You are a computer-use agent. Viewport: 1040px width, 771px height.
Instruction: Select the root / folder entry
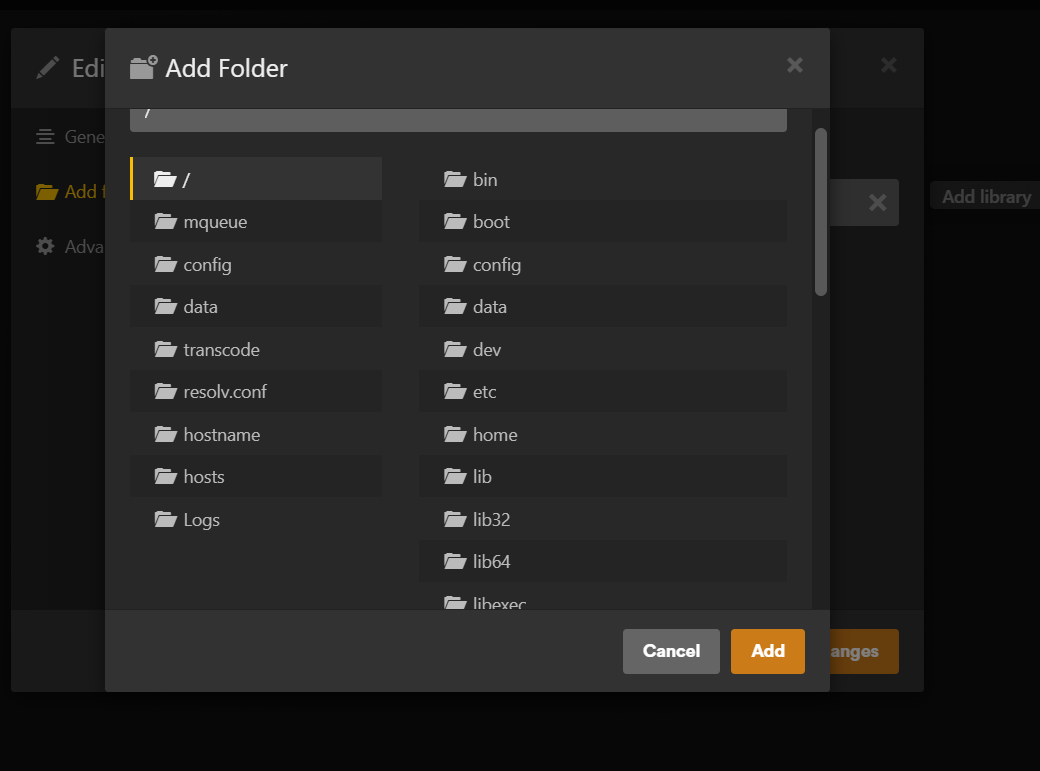[x=256, y=178]
